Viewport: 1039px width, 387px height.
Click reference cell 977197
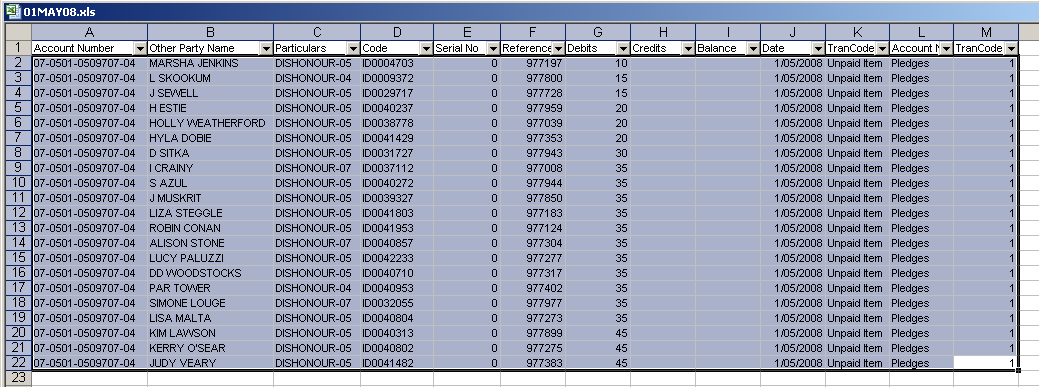coord(533,63)
